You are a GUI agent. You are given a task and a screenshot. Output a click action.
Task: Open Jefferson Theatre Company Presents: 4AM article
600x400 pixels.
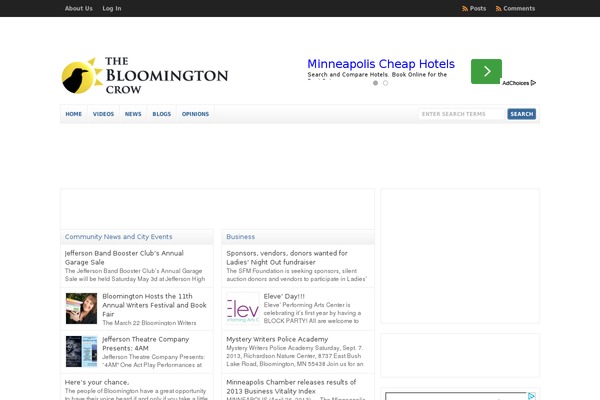click(145, 344)
